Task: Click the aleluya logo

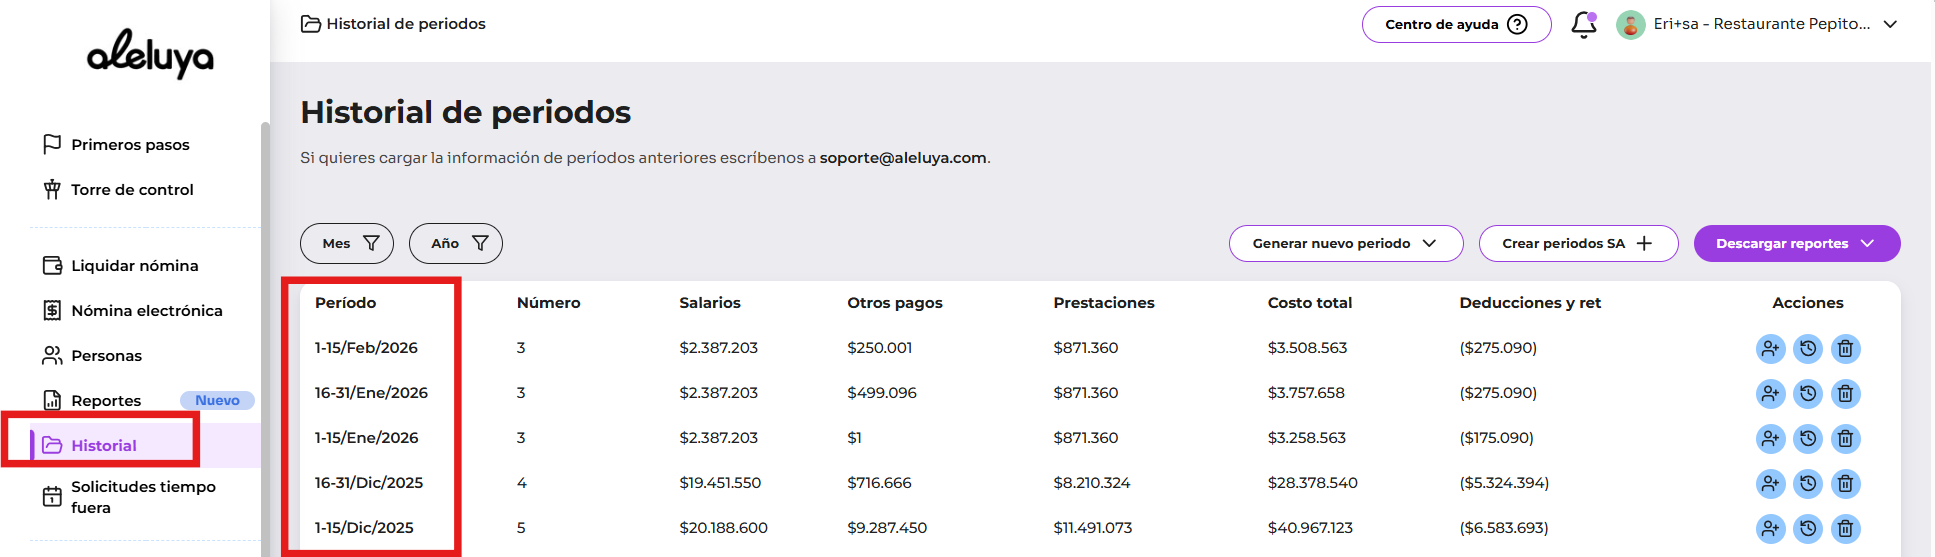Action: point(150,54)
